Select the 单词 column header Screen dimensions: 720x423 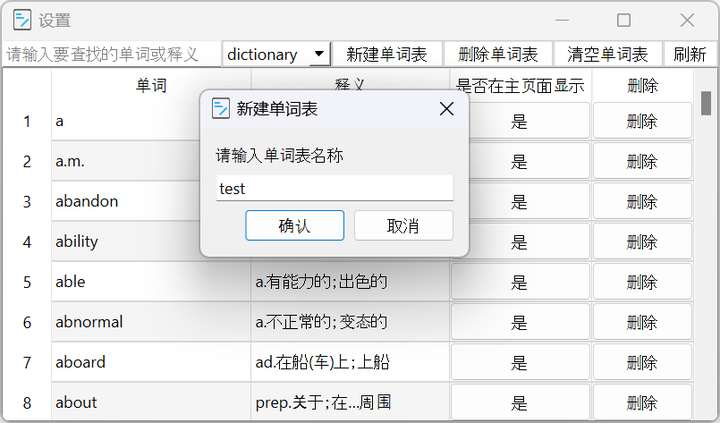(x=151, y=86)
